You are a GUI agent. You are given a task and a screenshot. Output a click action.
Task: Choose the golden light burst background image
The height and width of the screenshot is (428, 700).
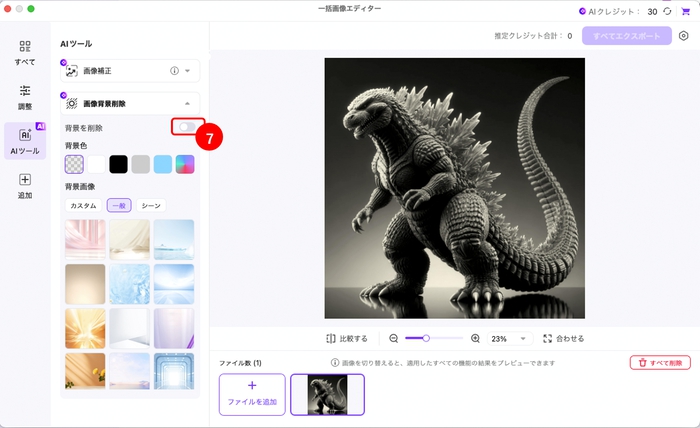click(x=85, y=328)
